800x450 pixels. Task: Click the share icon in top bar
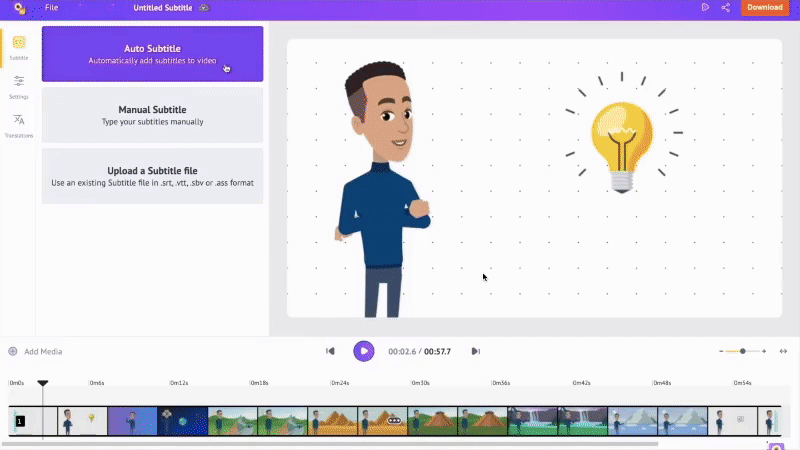pos(725,7)
